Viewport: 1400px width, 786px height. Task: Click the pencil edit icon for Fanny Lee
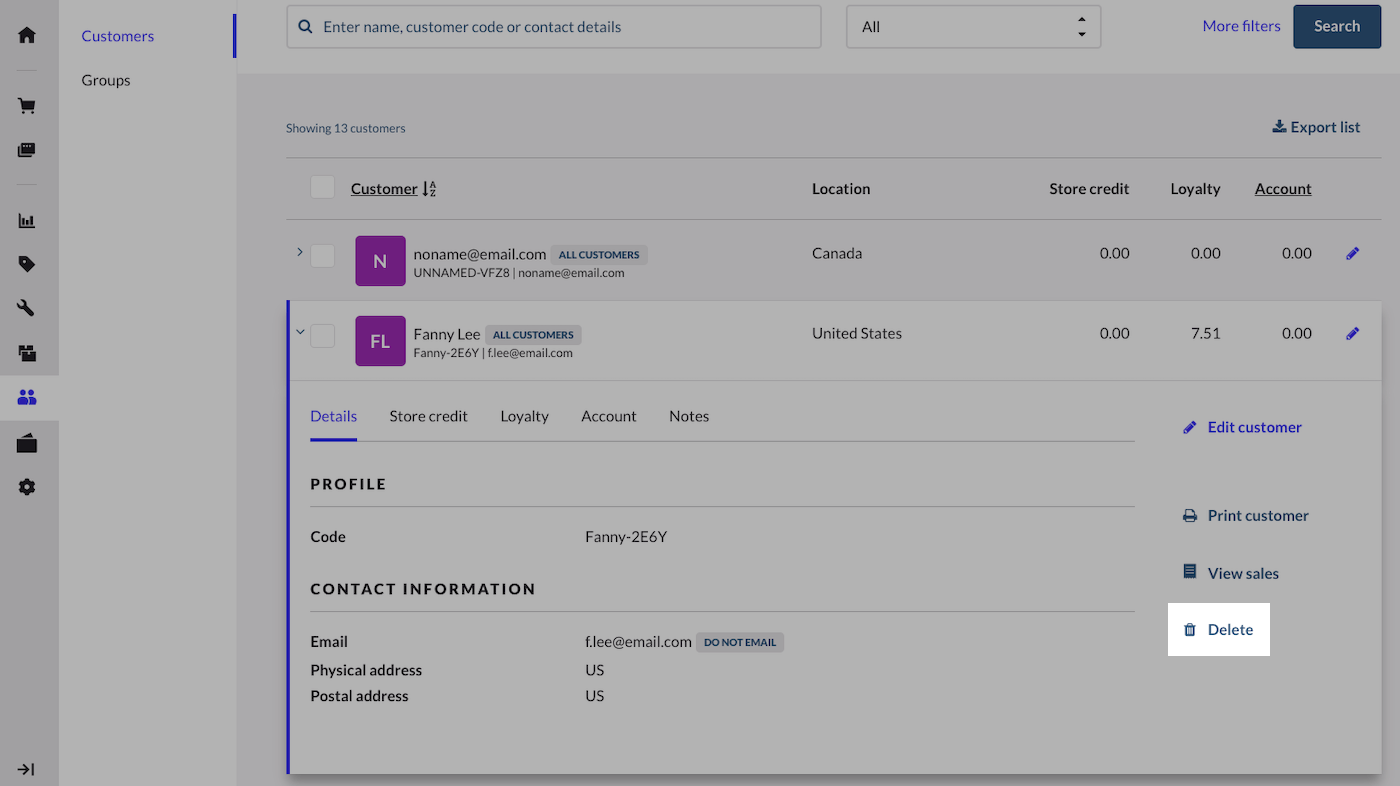click(x=1352, y=334)
